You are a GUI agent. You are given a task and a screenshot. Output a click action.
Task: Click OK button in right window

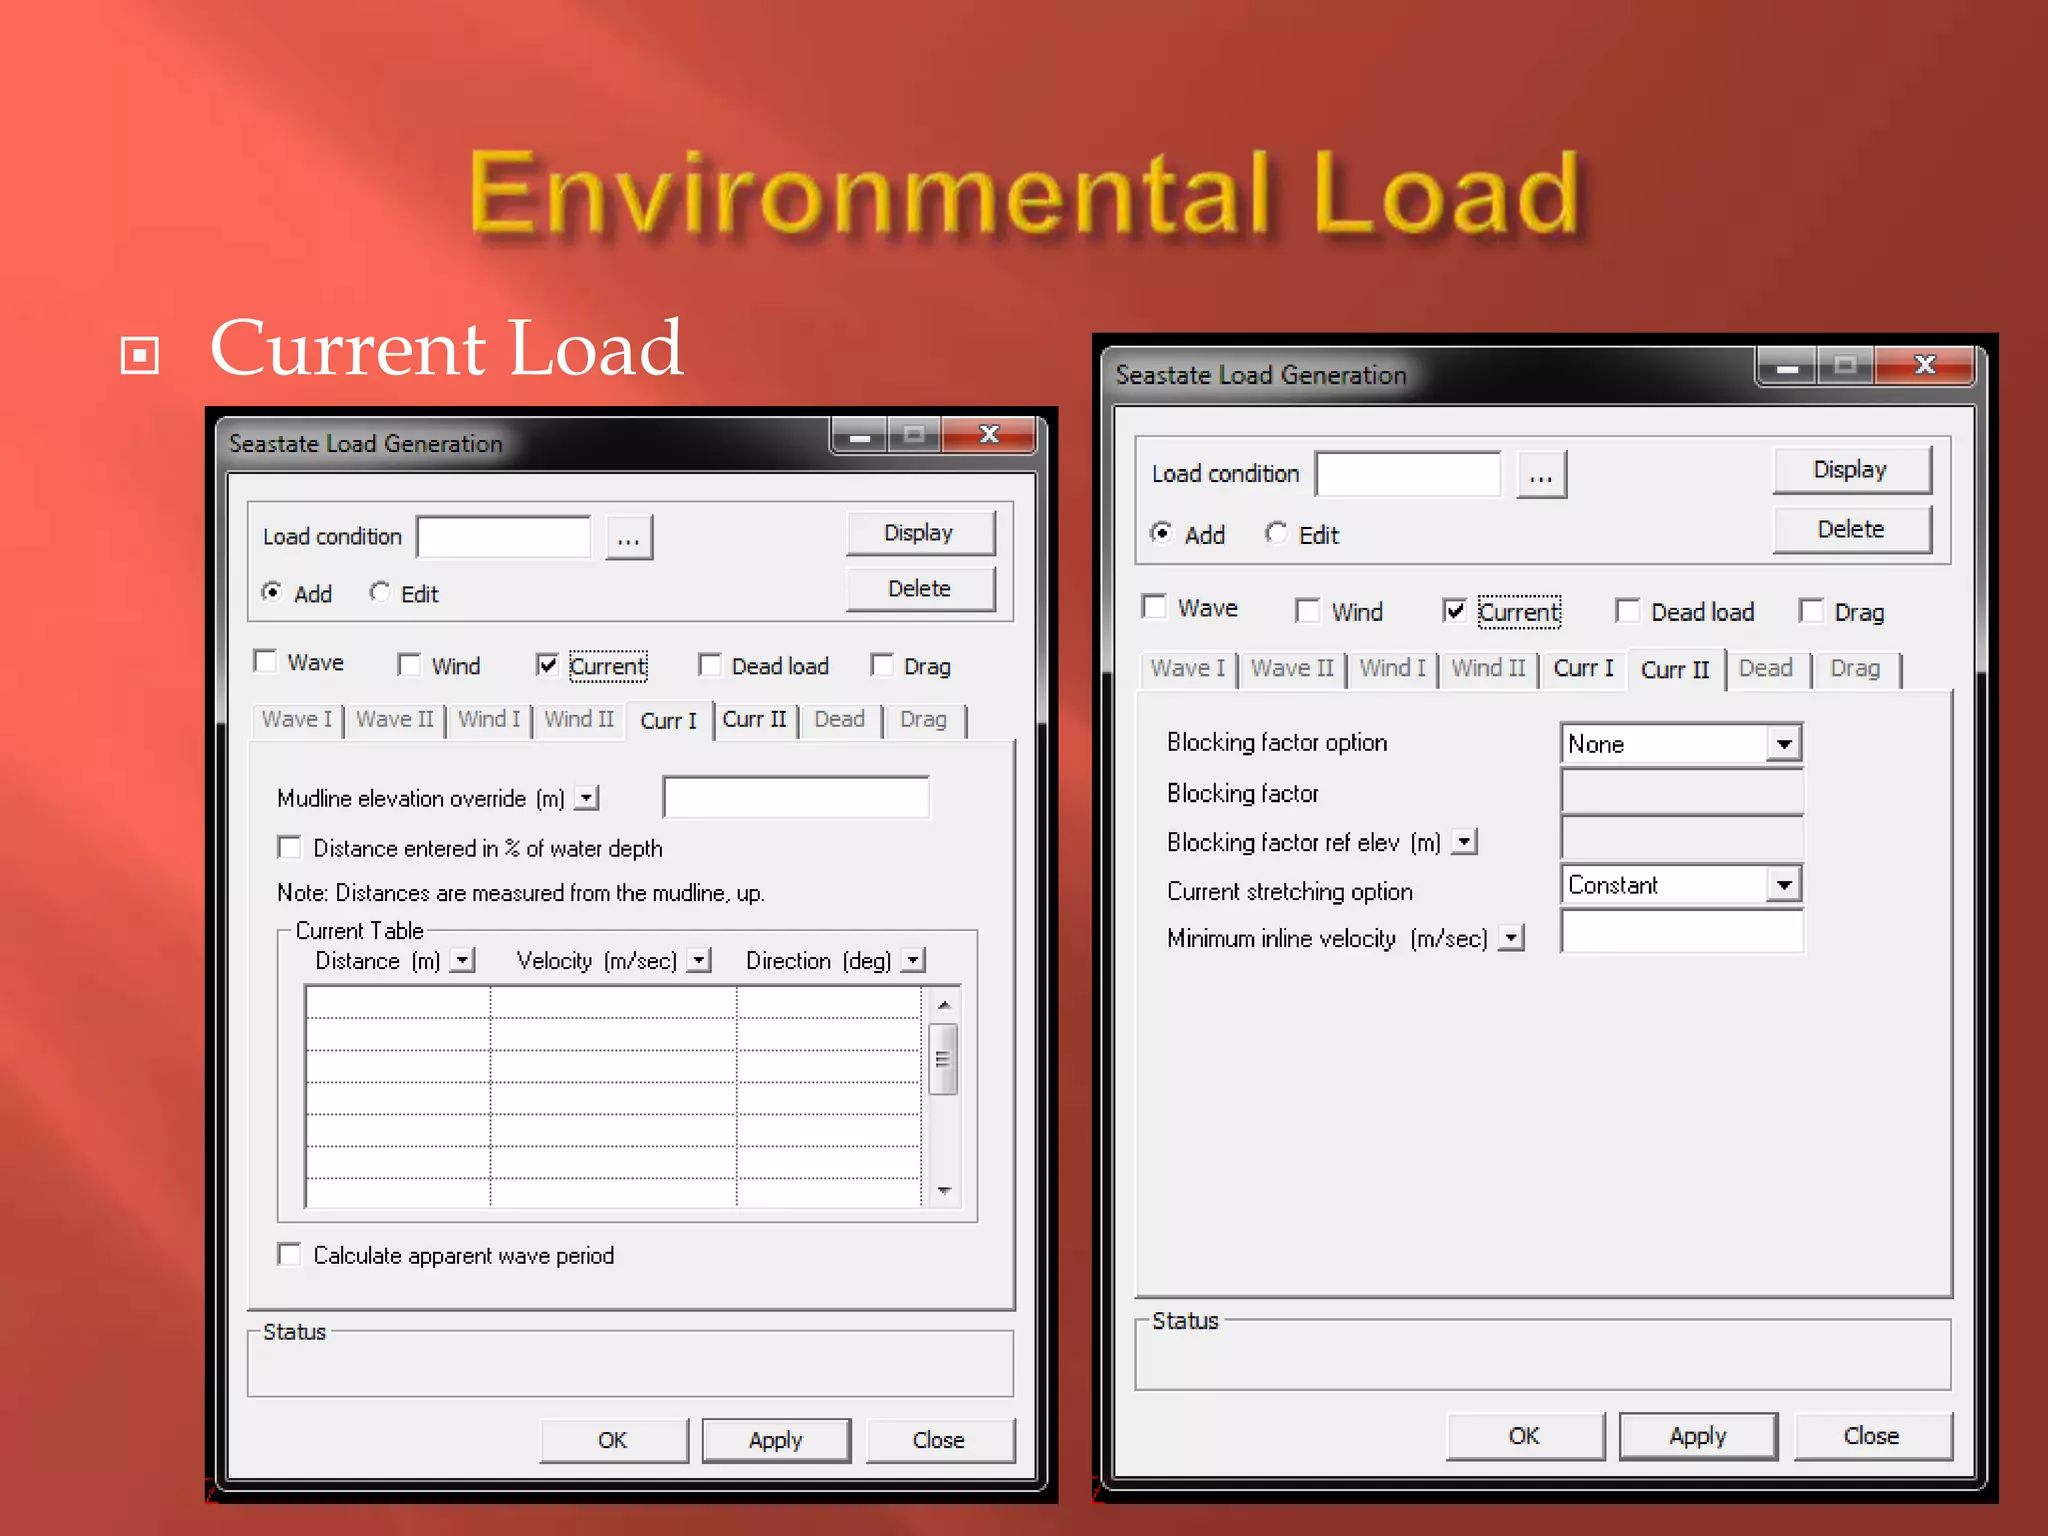tap(1525, 1436)
